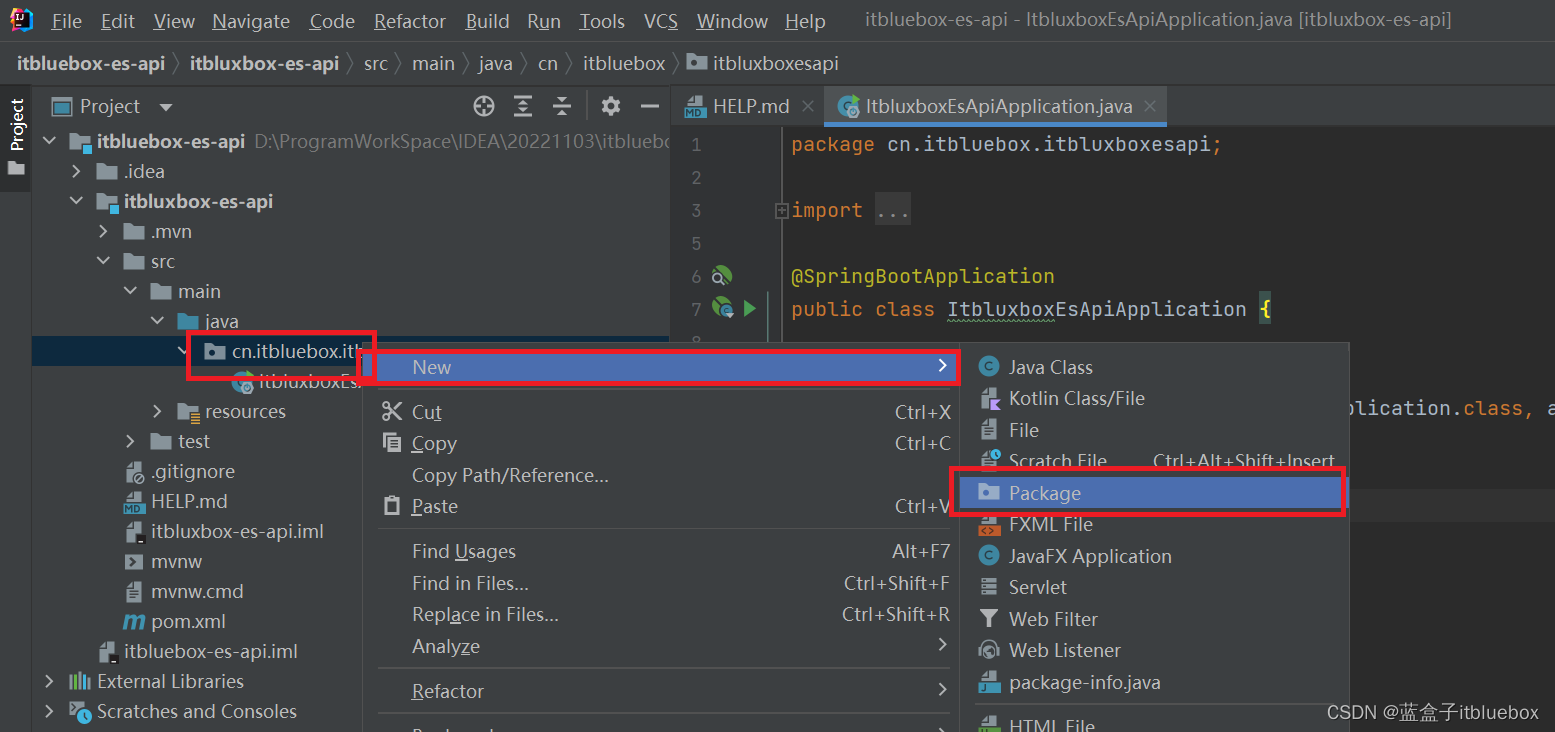Select Java Class in New submenu
Image resolution: width=1555 pixels, height=732 pixels.
coord(1154,367)
